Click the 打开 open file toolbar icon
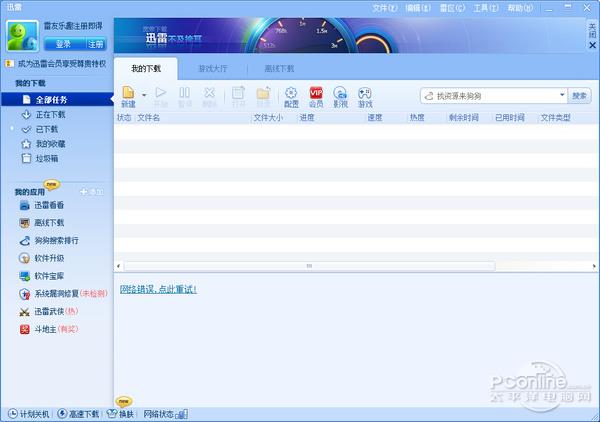Image resolution: width=600 pixels, height=422 pixels. click(x=238, y=97)
